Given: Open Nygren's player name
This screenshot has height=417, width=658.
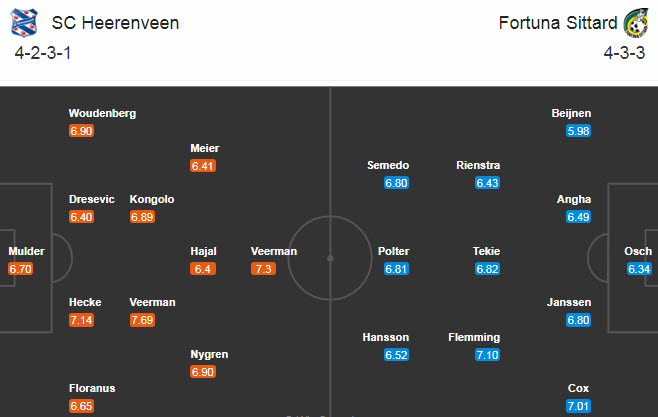Looking at the screenshot, I should [x=208, y=354].
